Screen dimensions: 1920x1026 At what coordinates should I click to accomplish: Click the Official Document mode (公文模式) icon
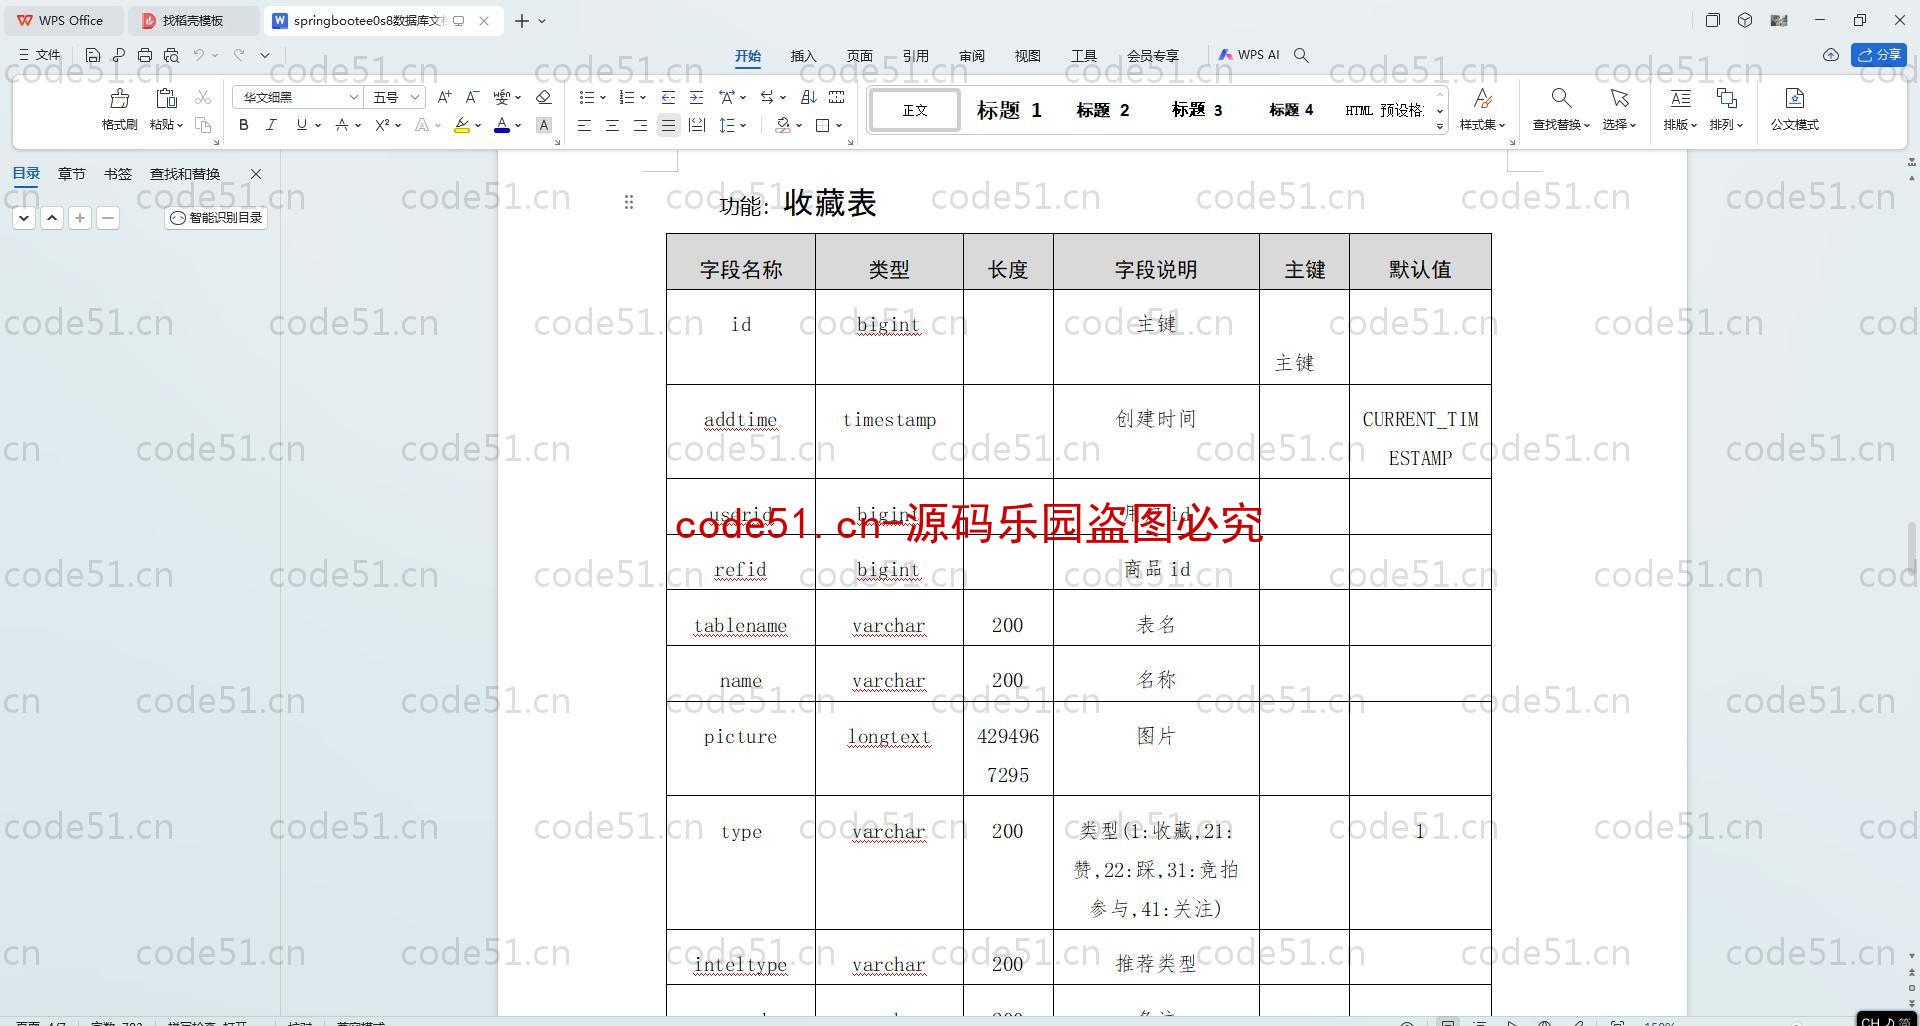tap(1794, 98)
